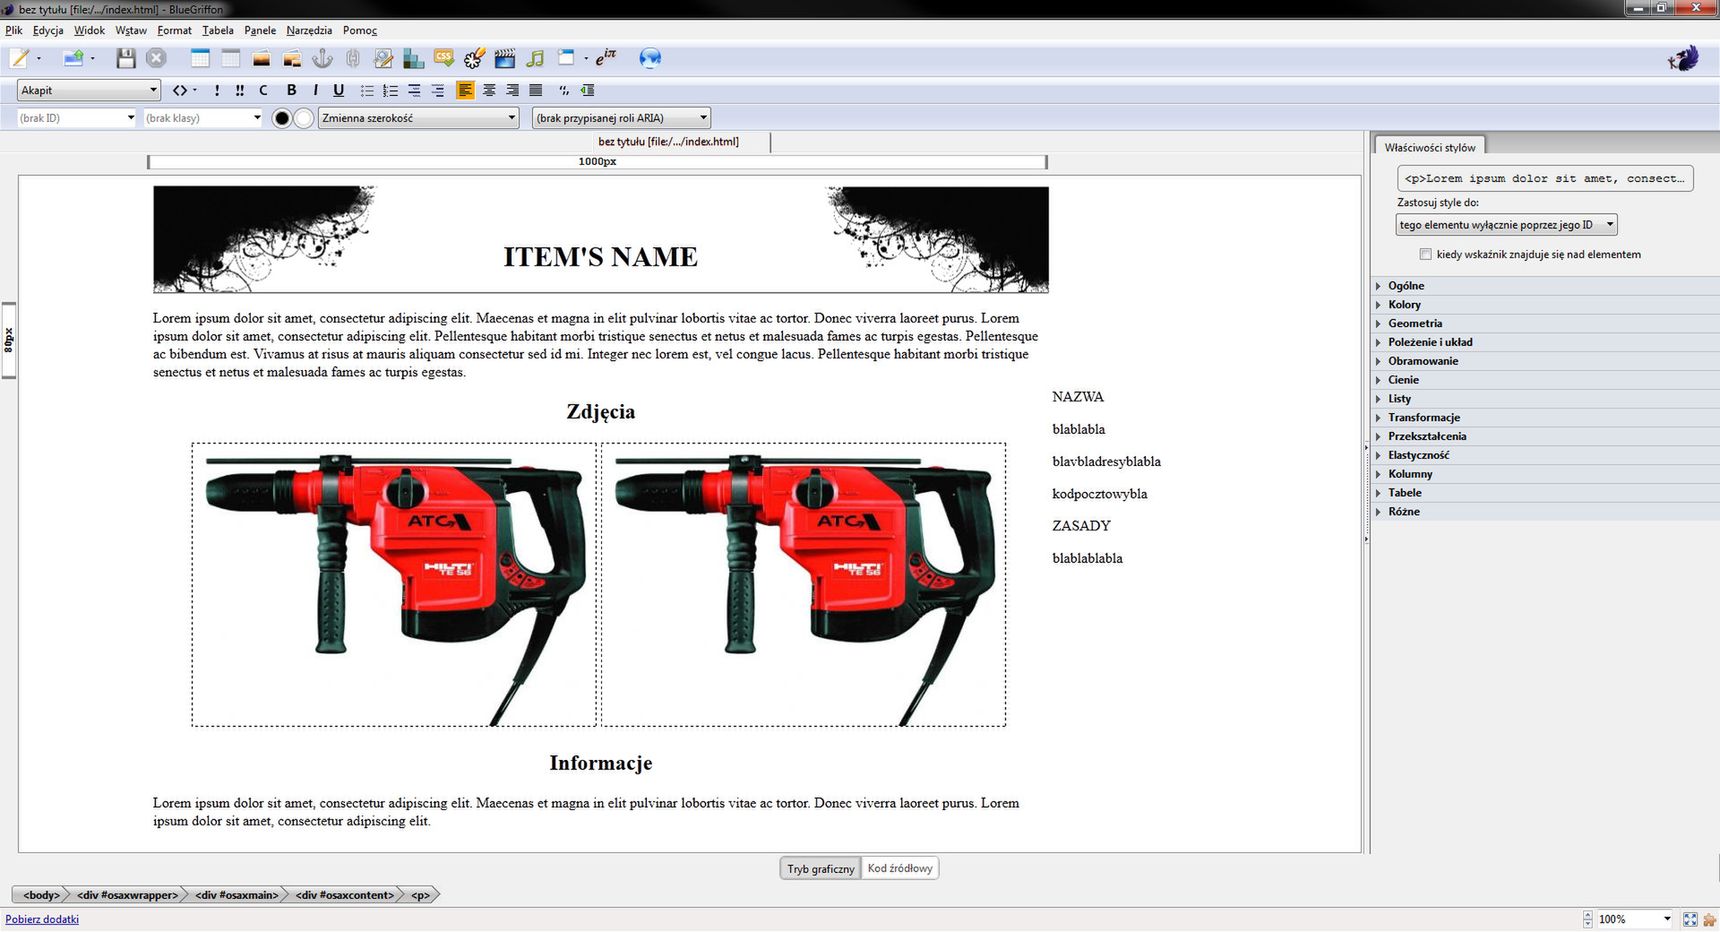This screenshot has height=932, width=1720.
Task: Create a new document with the pencil icon
Action: point(19,59)
